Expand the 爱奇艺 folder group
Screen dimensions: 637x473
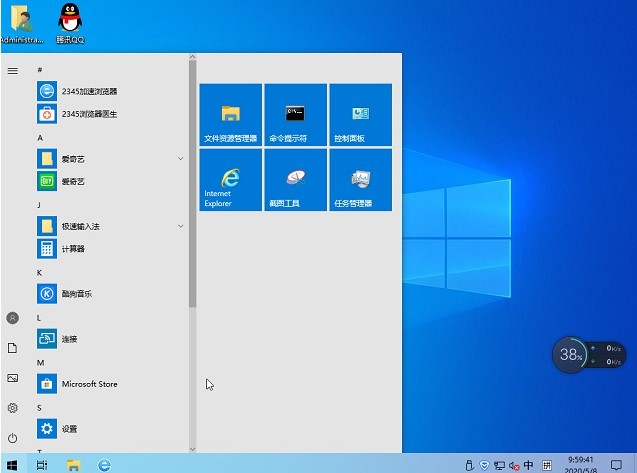[x=180, y=159]
